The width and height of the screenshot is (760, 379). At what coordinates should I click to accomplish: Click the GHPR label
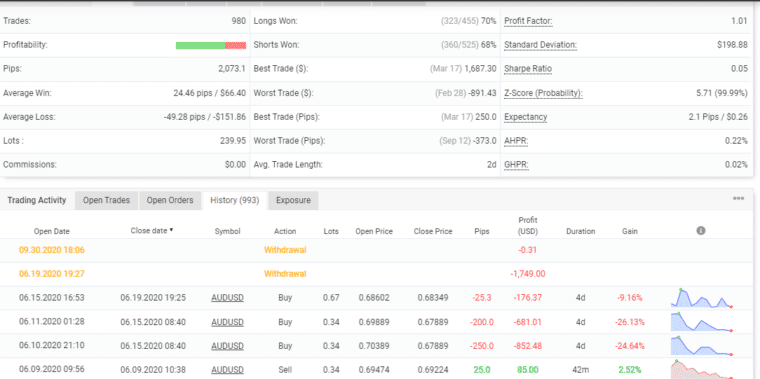516,165
